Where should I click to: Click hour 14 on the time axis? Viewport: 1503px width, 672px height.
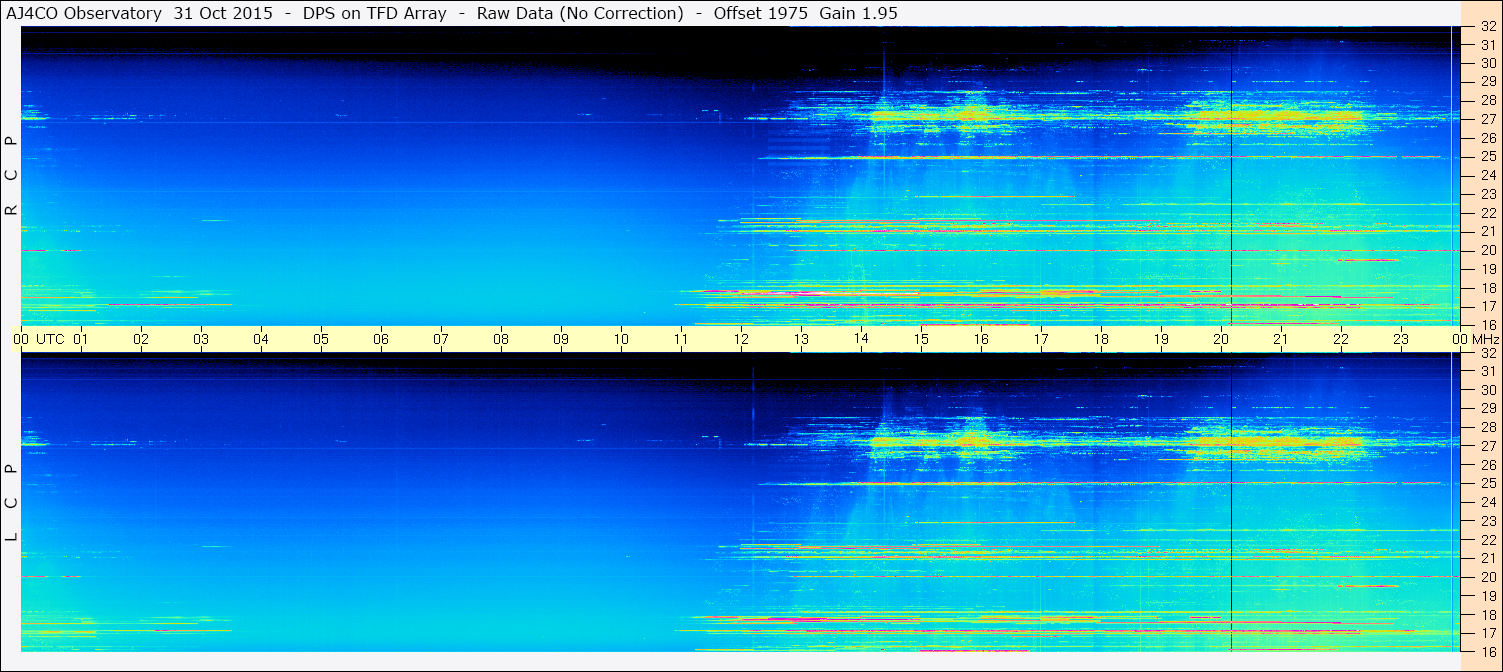861,339
